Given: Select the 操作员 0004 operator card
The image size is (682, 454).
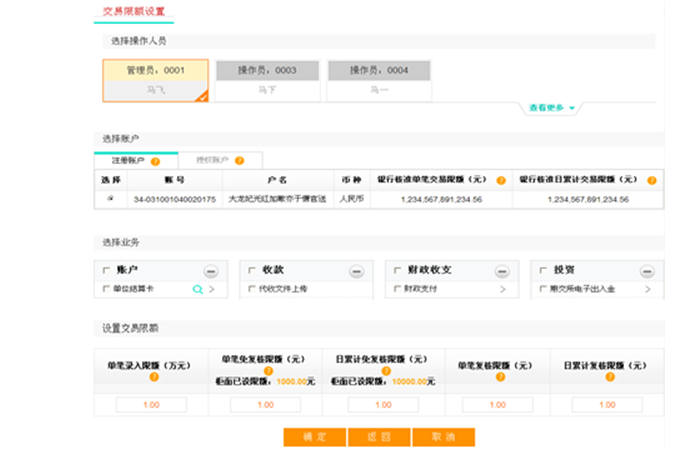Looking at the screenshot, I should click(379, 81).
